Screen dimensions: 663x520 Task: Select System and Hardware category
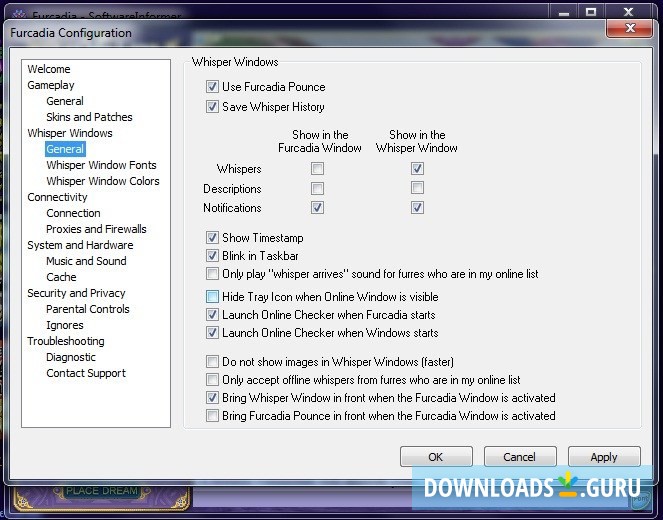pyautogui.click(x=80, y=245)
